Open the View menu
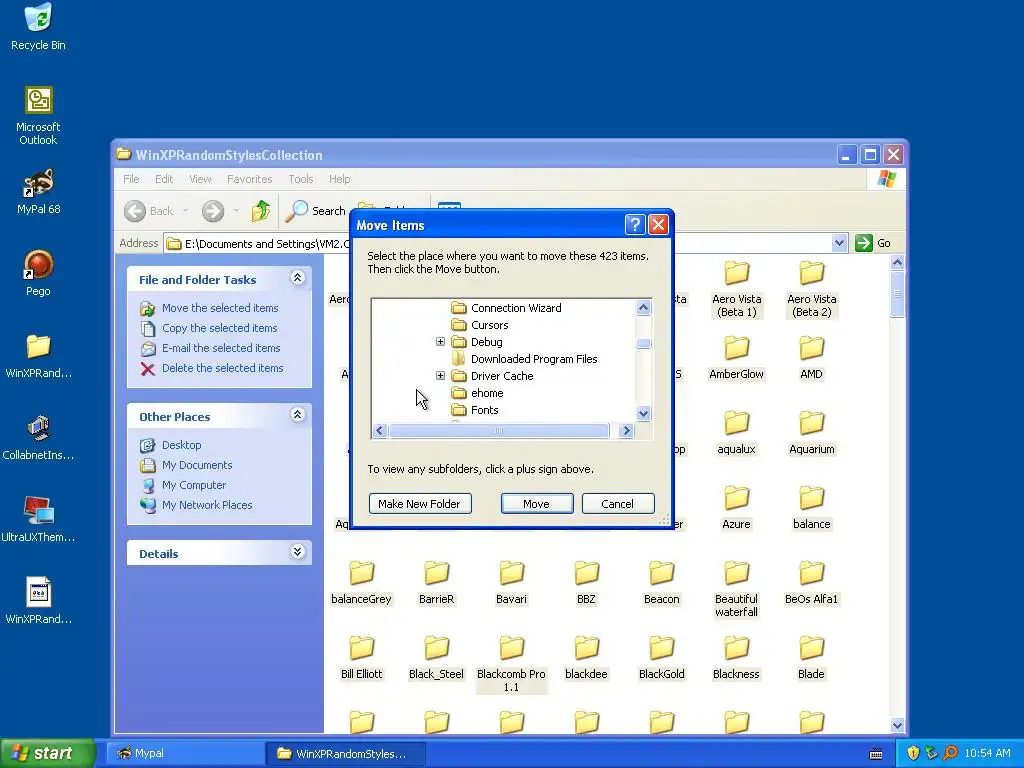 click(x=200, y=179)
